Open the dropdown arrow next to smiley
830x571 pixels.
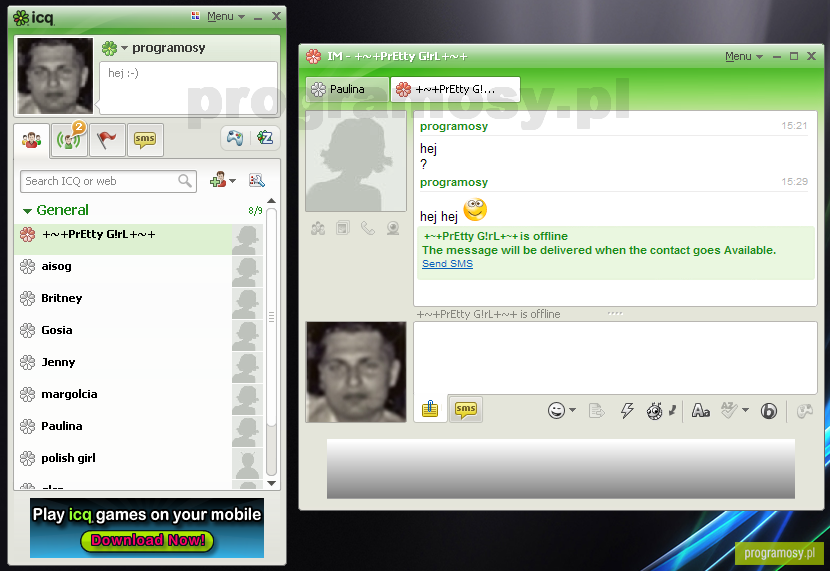click(572, 410)
